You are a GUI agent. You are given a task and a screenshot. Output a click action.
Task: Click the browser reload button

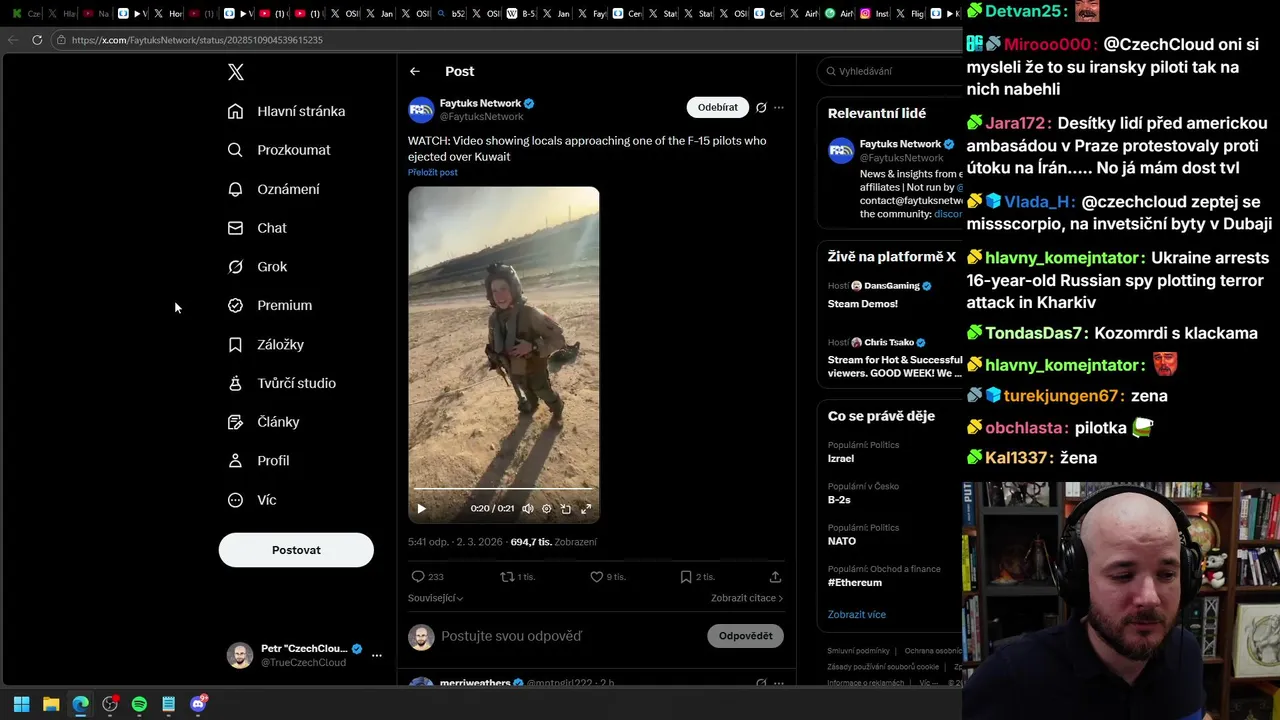(x=37, y=40)
